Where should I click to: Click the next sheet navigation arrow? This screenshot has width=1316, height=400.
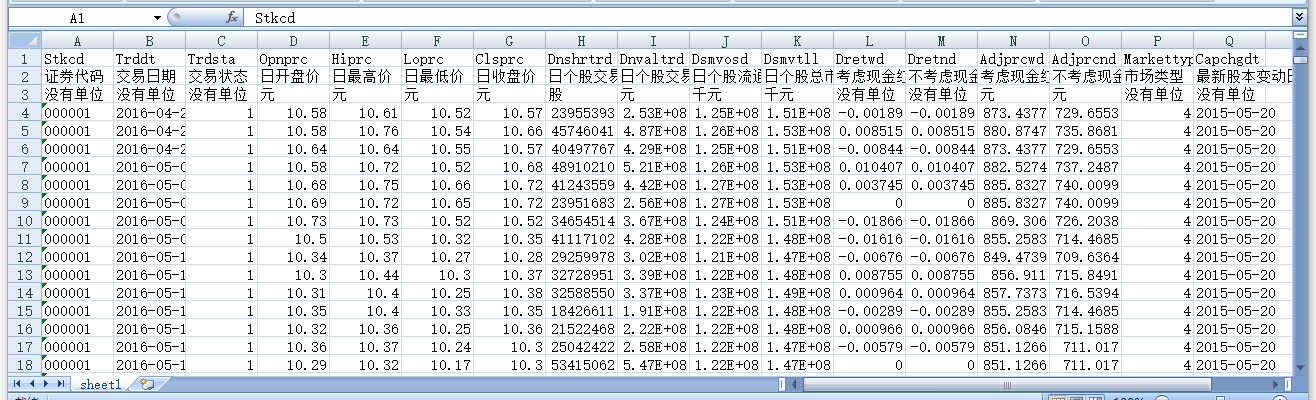(x=46, y=384)
